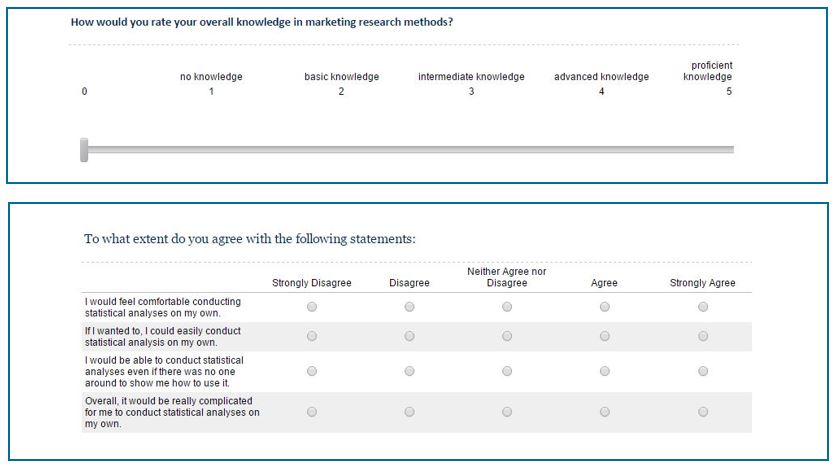This screenshot has width=839, height=470.
Task: Select Strongly Agree for no one around statement
Action: 703,371
